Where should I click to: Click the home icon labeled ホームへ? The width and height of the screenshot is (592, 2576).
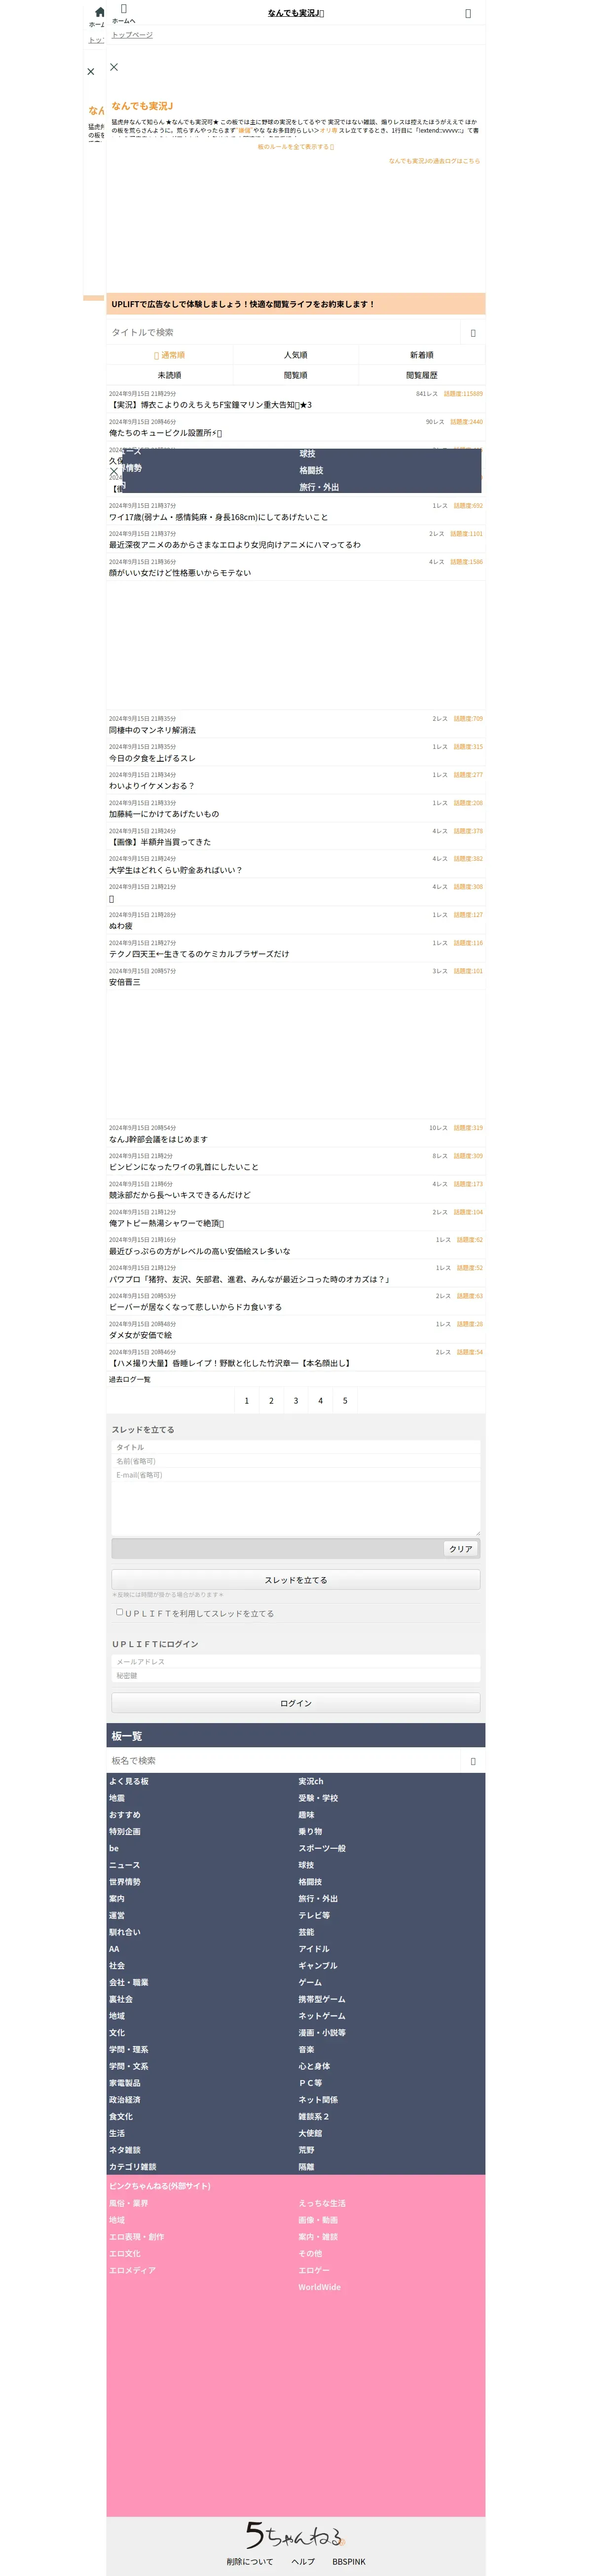pyautogui.click(x=123, y=14)
